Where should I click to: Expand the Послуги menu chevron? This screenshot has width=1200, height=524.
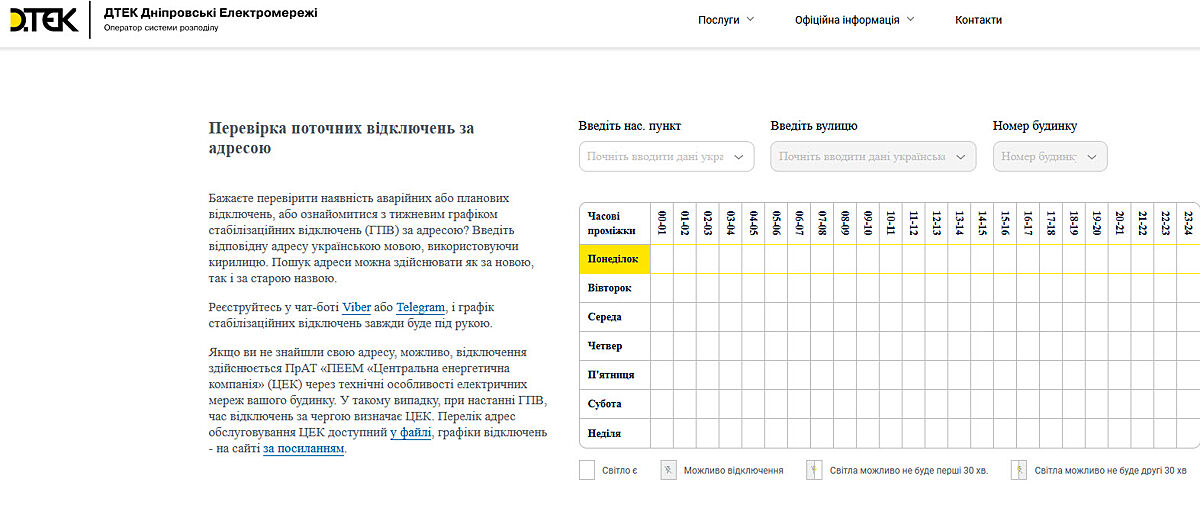click(751, 19)
